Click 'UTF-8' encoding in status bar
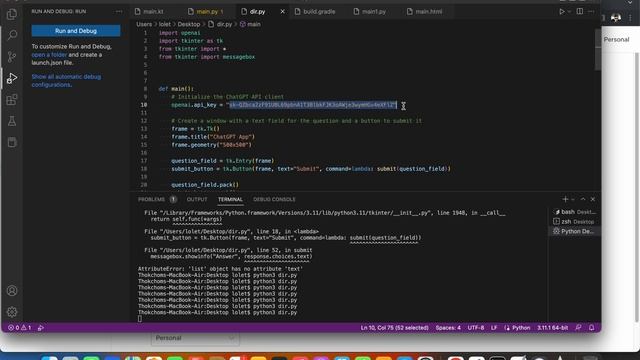Screen dimensions: 640x360 pyautogui.click(x=476, y=327)
